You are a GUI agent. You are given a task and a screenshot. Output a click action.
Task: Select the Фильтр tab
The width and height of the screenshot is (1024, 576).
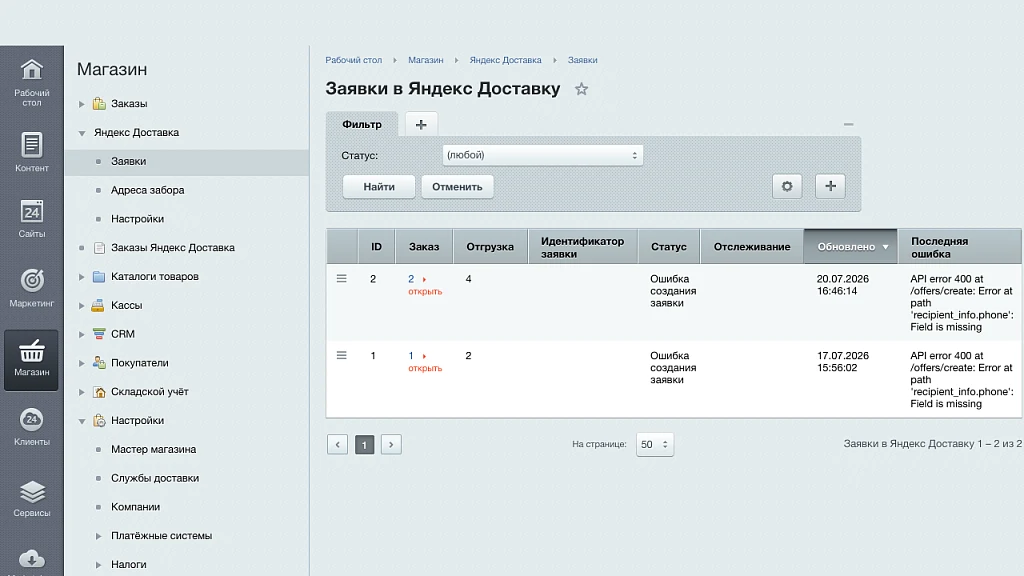click(362, 124)
